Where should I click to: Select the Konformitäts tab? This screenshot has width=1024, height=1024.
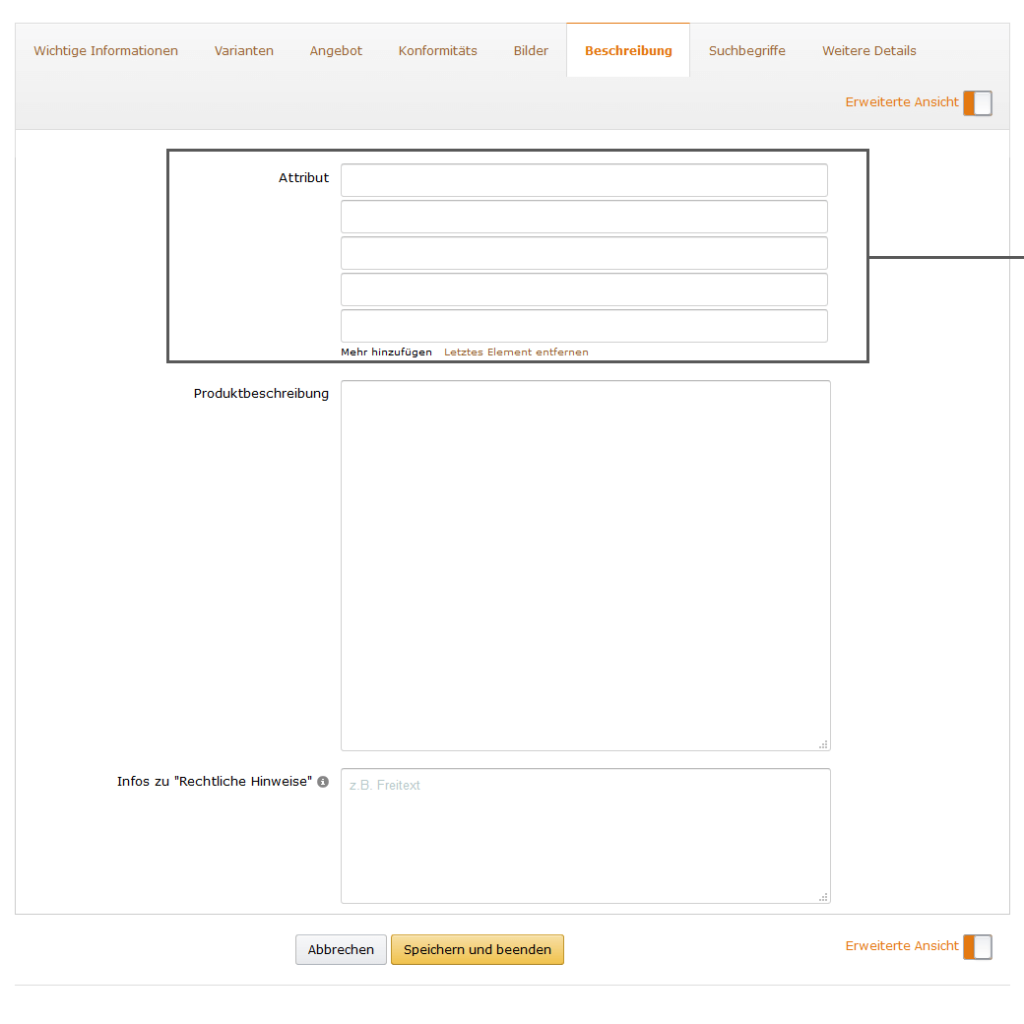click(x=437, y=51)
